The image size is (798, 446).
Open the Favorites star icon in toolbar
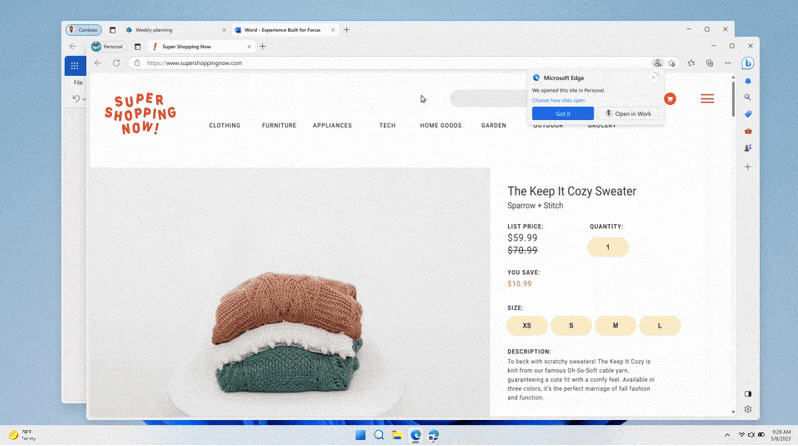(691, 63)
